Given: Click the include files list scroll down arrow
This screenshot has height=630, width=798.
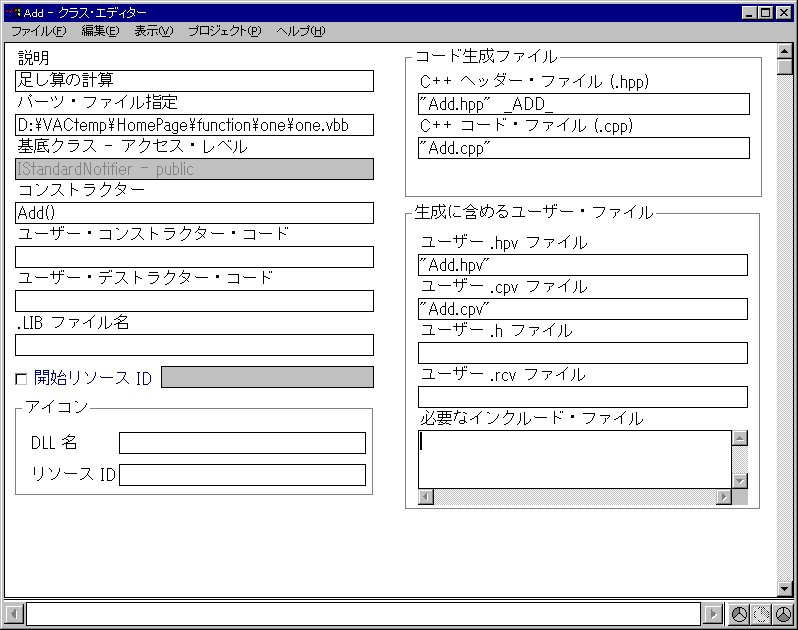Looking at the screenshot, I should click(x=740, y=481).
